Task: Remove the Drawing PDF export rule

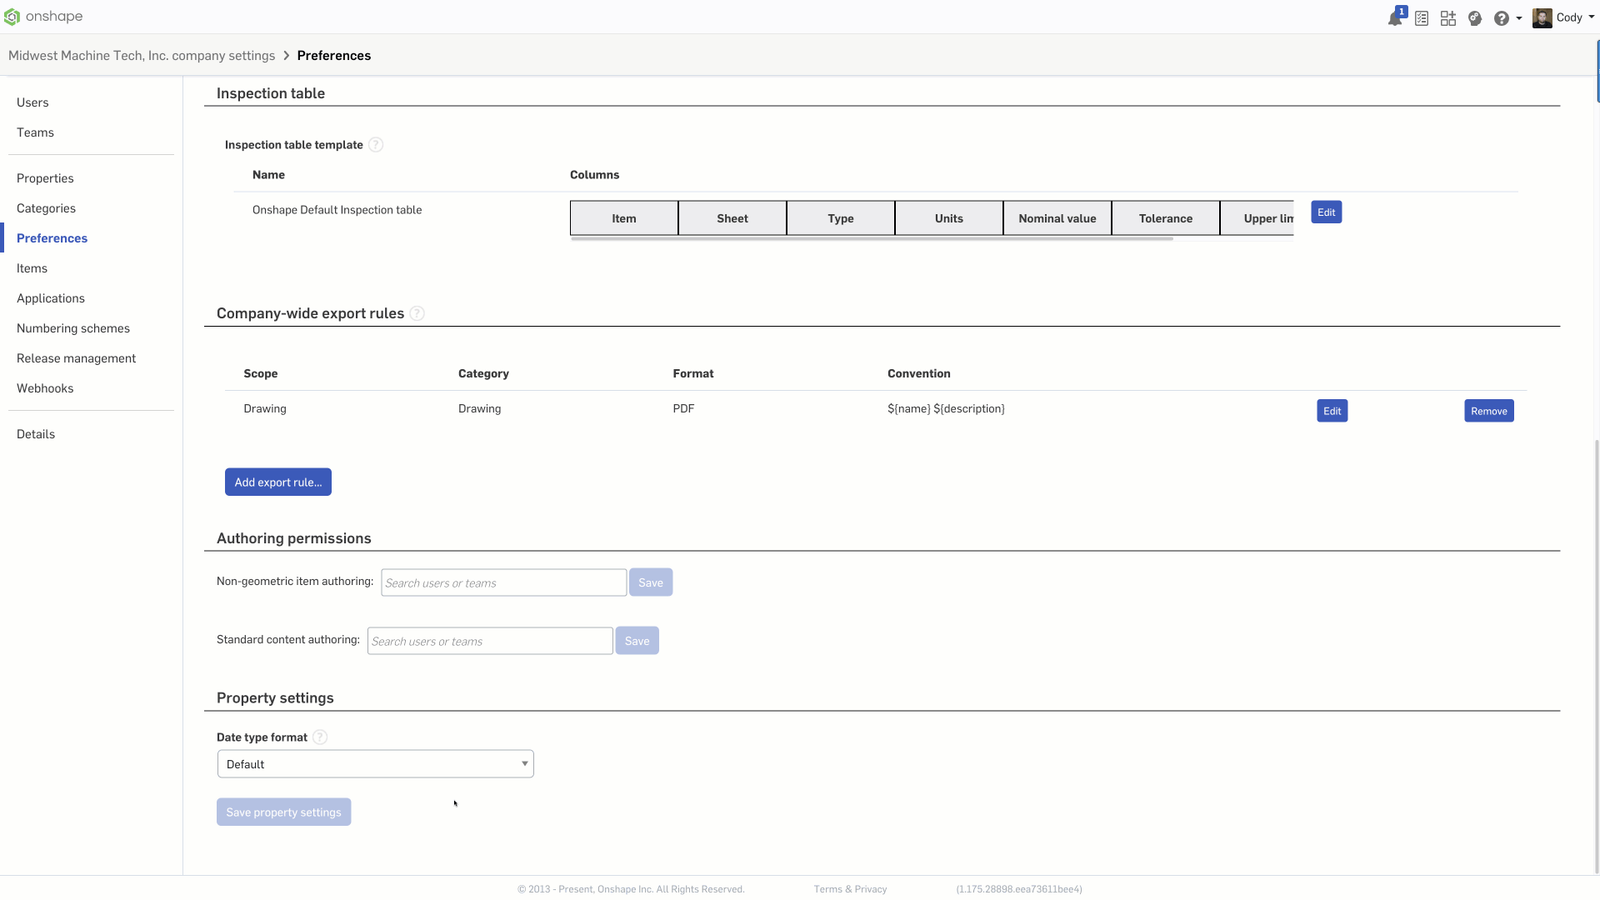Action: 1488,411
